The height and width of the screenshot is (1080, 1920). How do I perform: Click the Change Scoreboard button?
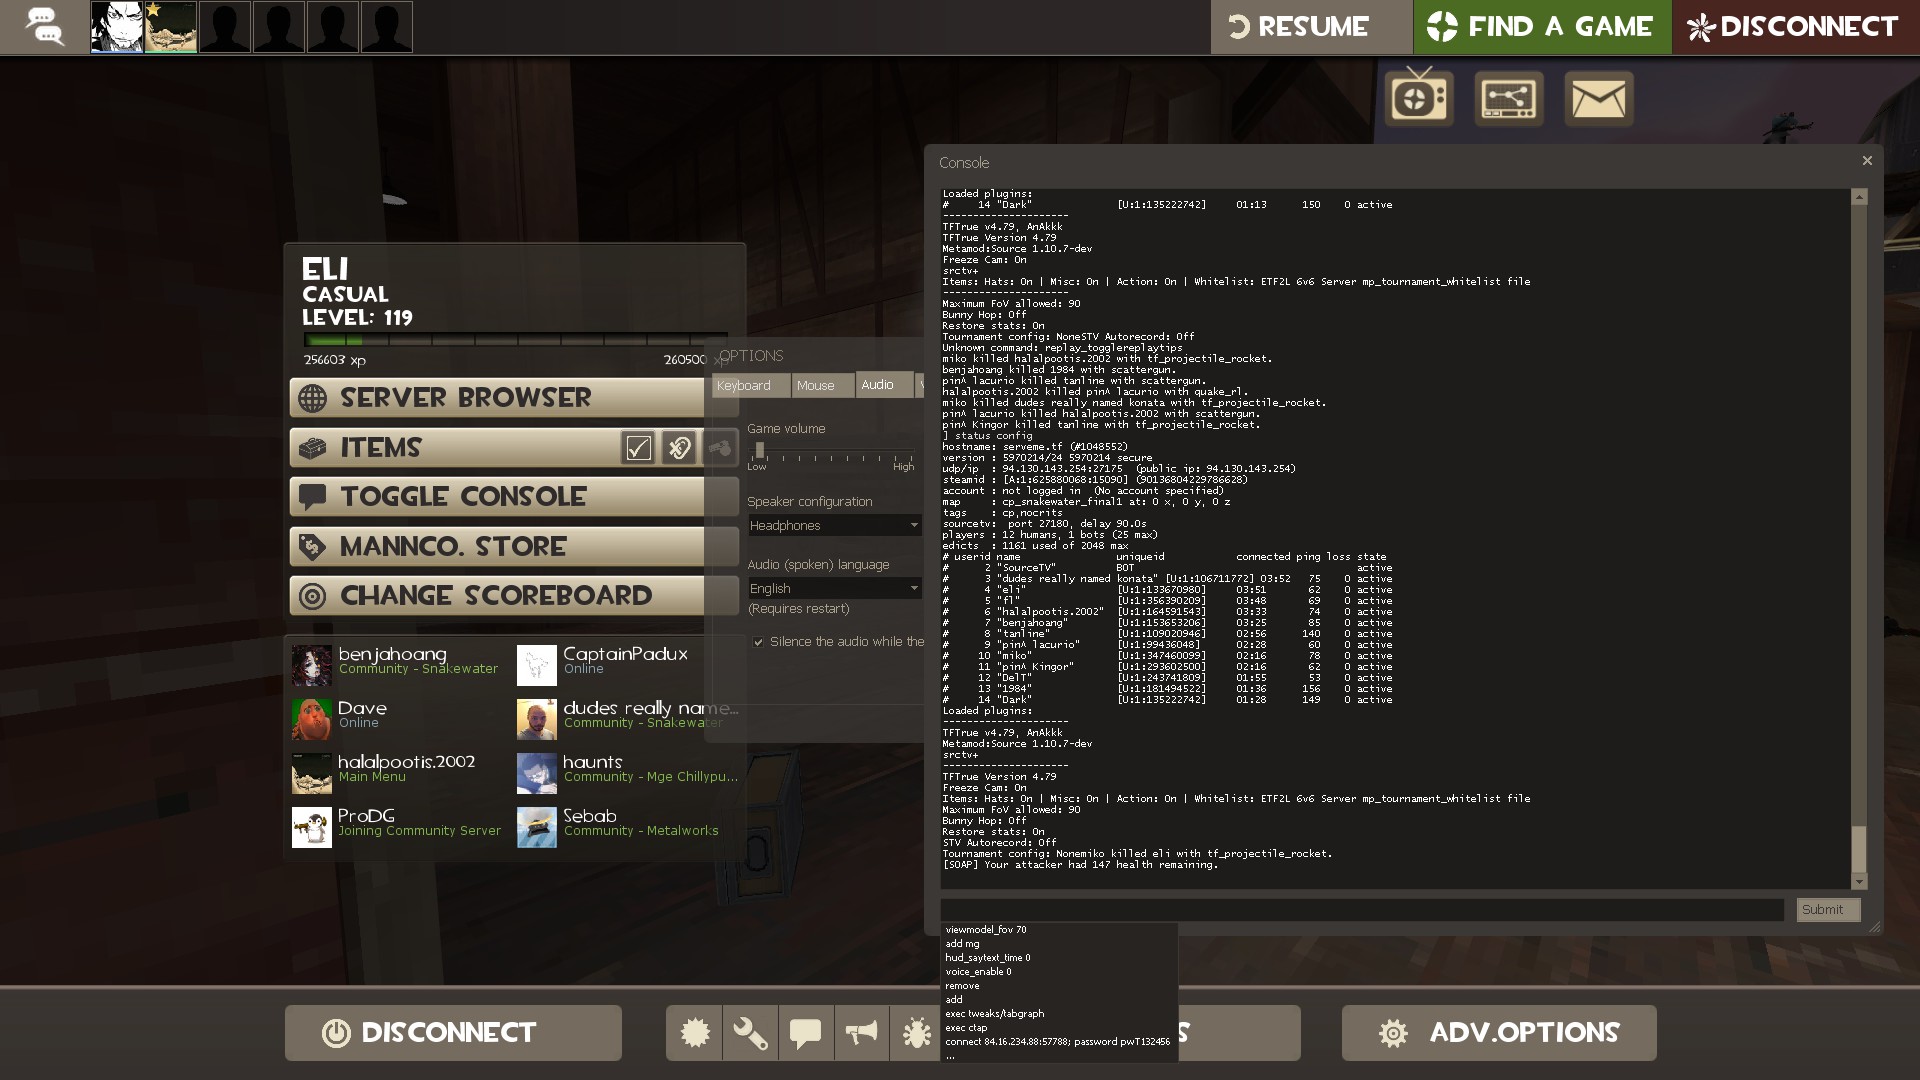(514, 596)
